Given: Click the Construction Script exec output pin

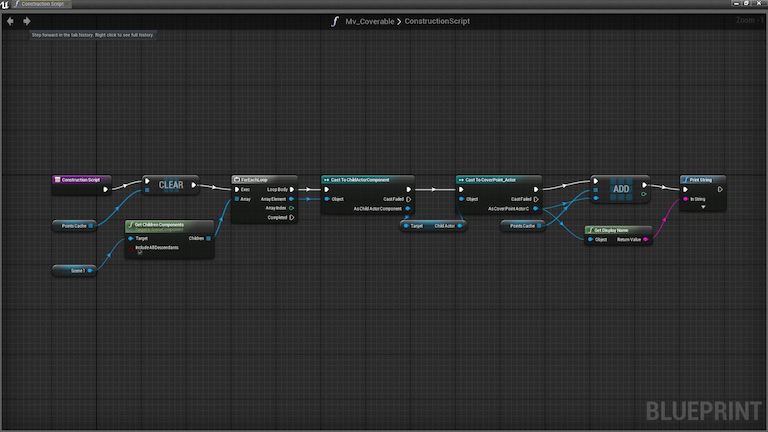Looking at the screenshot, I should pos(105,190).
